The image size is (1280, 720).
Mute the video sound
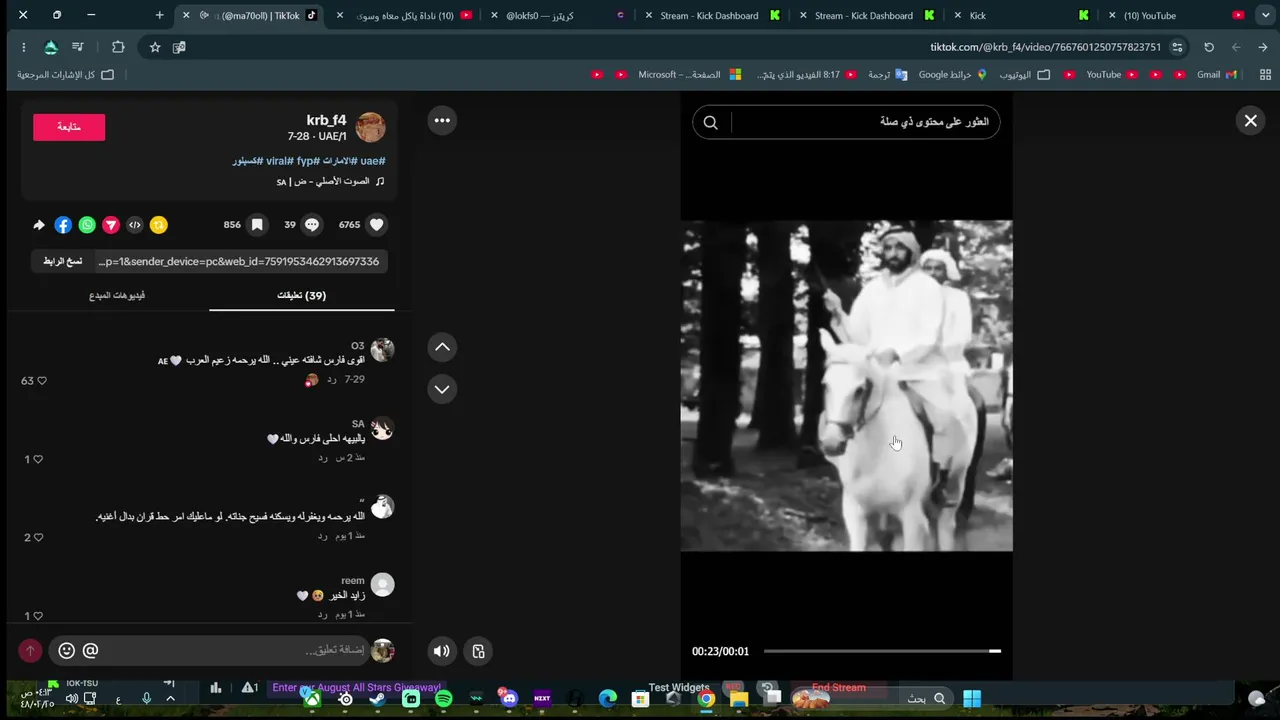click(442, 651)
